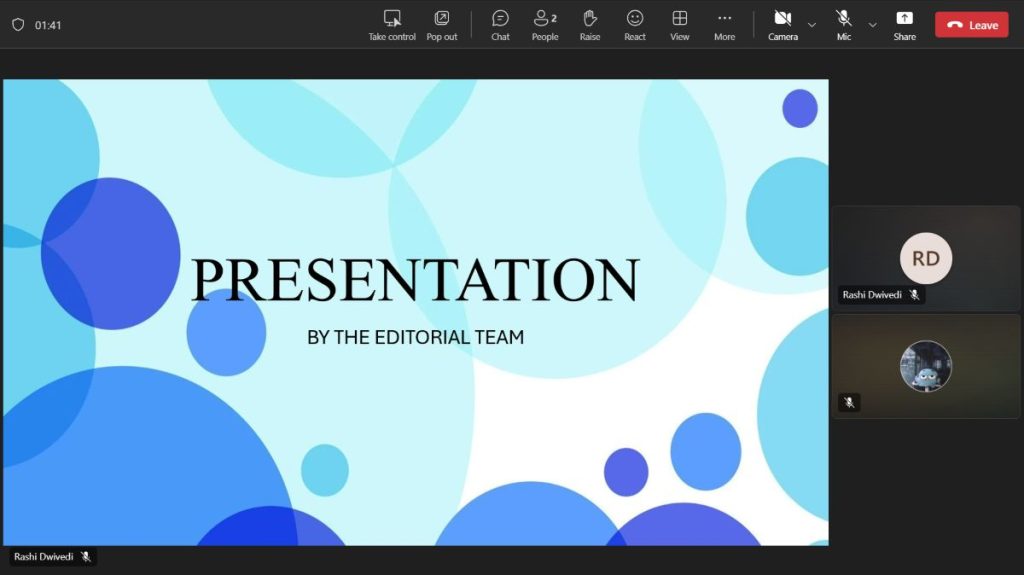Show the People participants list
Image resolution: width=1024 pixels, height=575 pixels.
point(545,25)
